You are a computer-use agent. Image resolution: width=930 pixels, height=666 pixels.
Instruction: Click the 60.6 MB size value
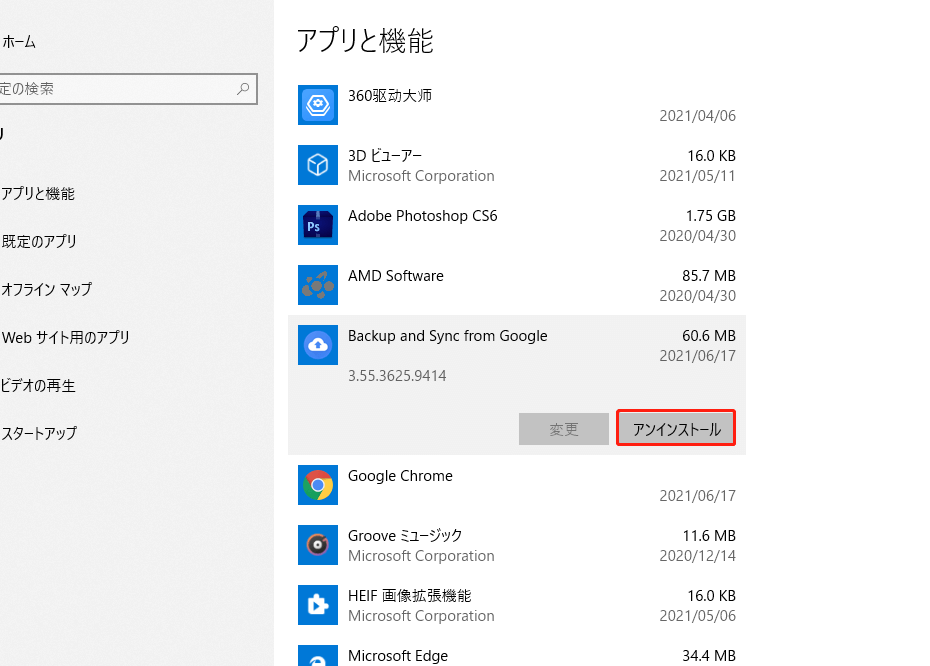[709, 336]
